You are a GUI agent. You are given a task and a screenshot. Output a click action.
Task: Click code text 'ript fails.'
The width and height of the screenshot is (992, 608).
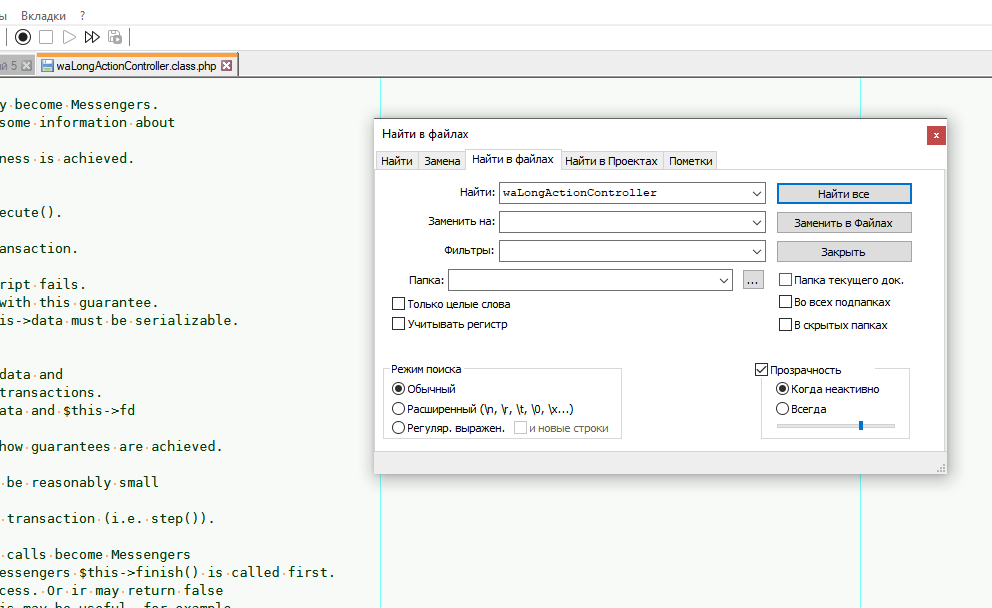(43, 285)
